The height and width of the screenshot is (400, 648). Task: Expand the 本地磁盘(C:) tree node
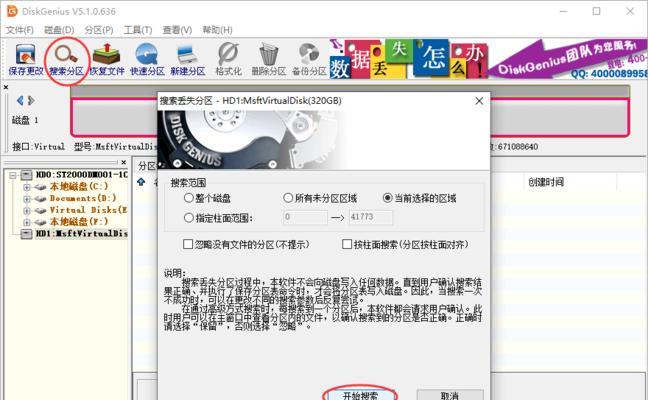(x=26, y=187)
